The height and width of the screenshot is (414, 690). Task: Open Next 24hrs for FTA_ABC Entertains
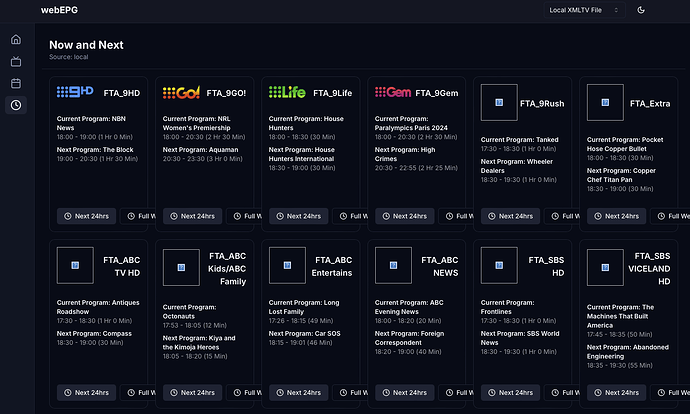[298, 392]
